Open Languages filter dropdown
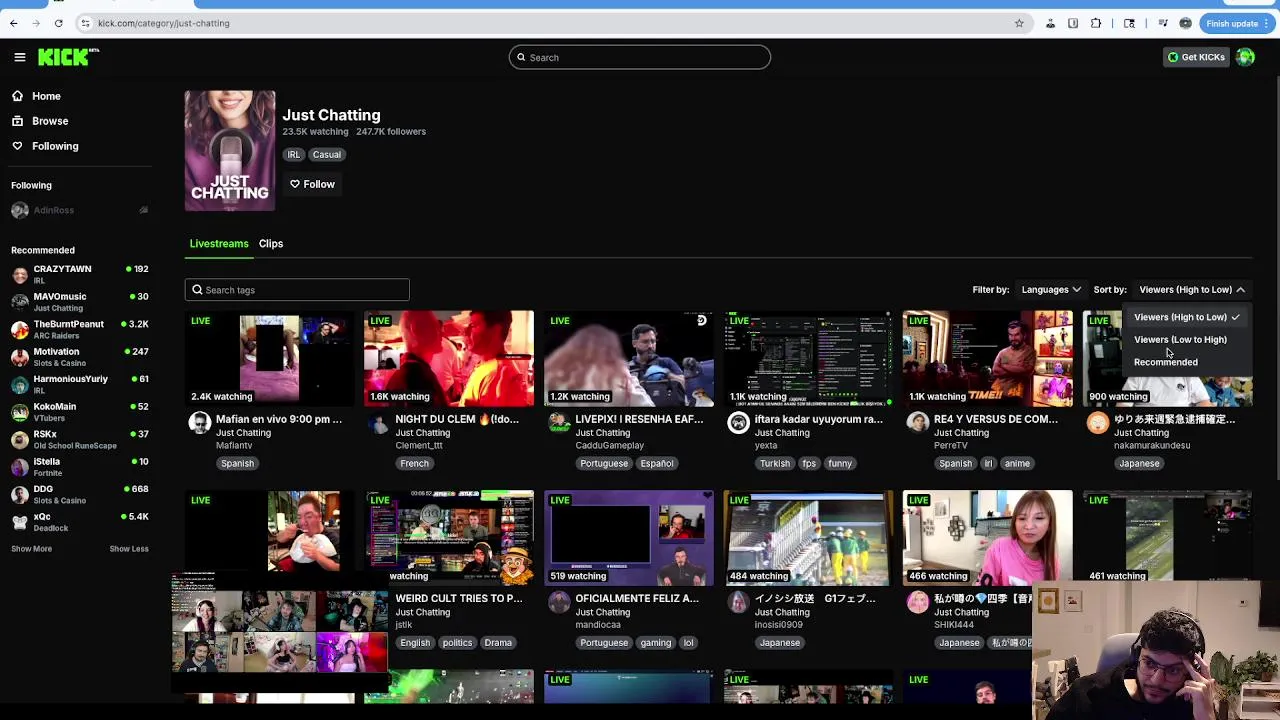 [1051, 290]
